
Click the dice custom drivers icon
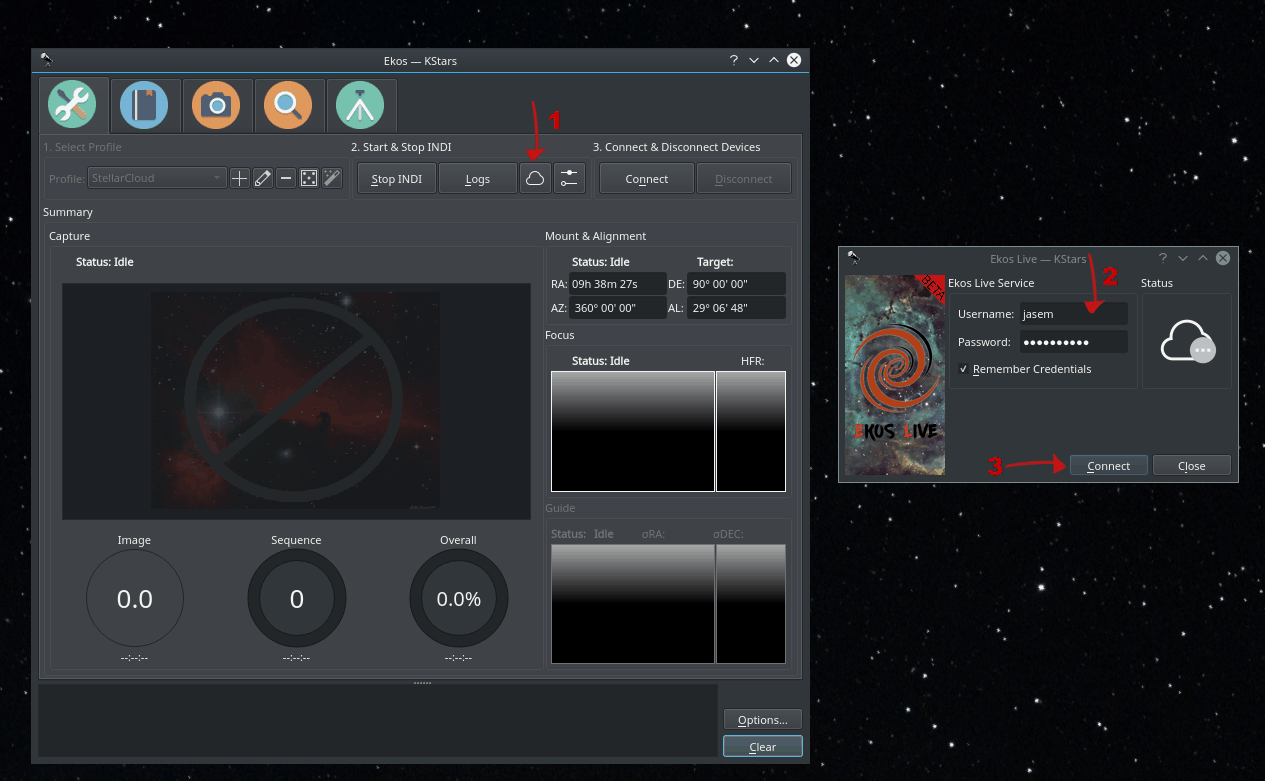click(x=309, y=179)
